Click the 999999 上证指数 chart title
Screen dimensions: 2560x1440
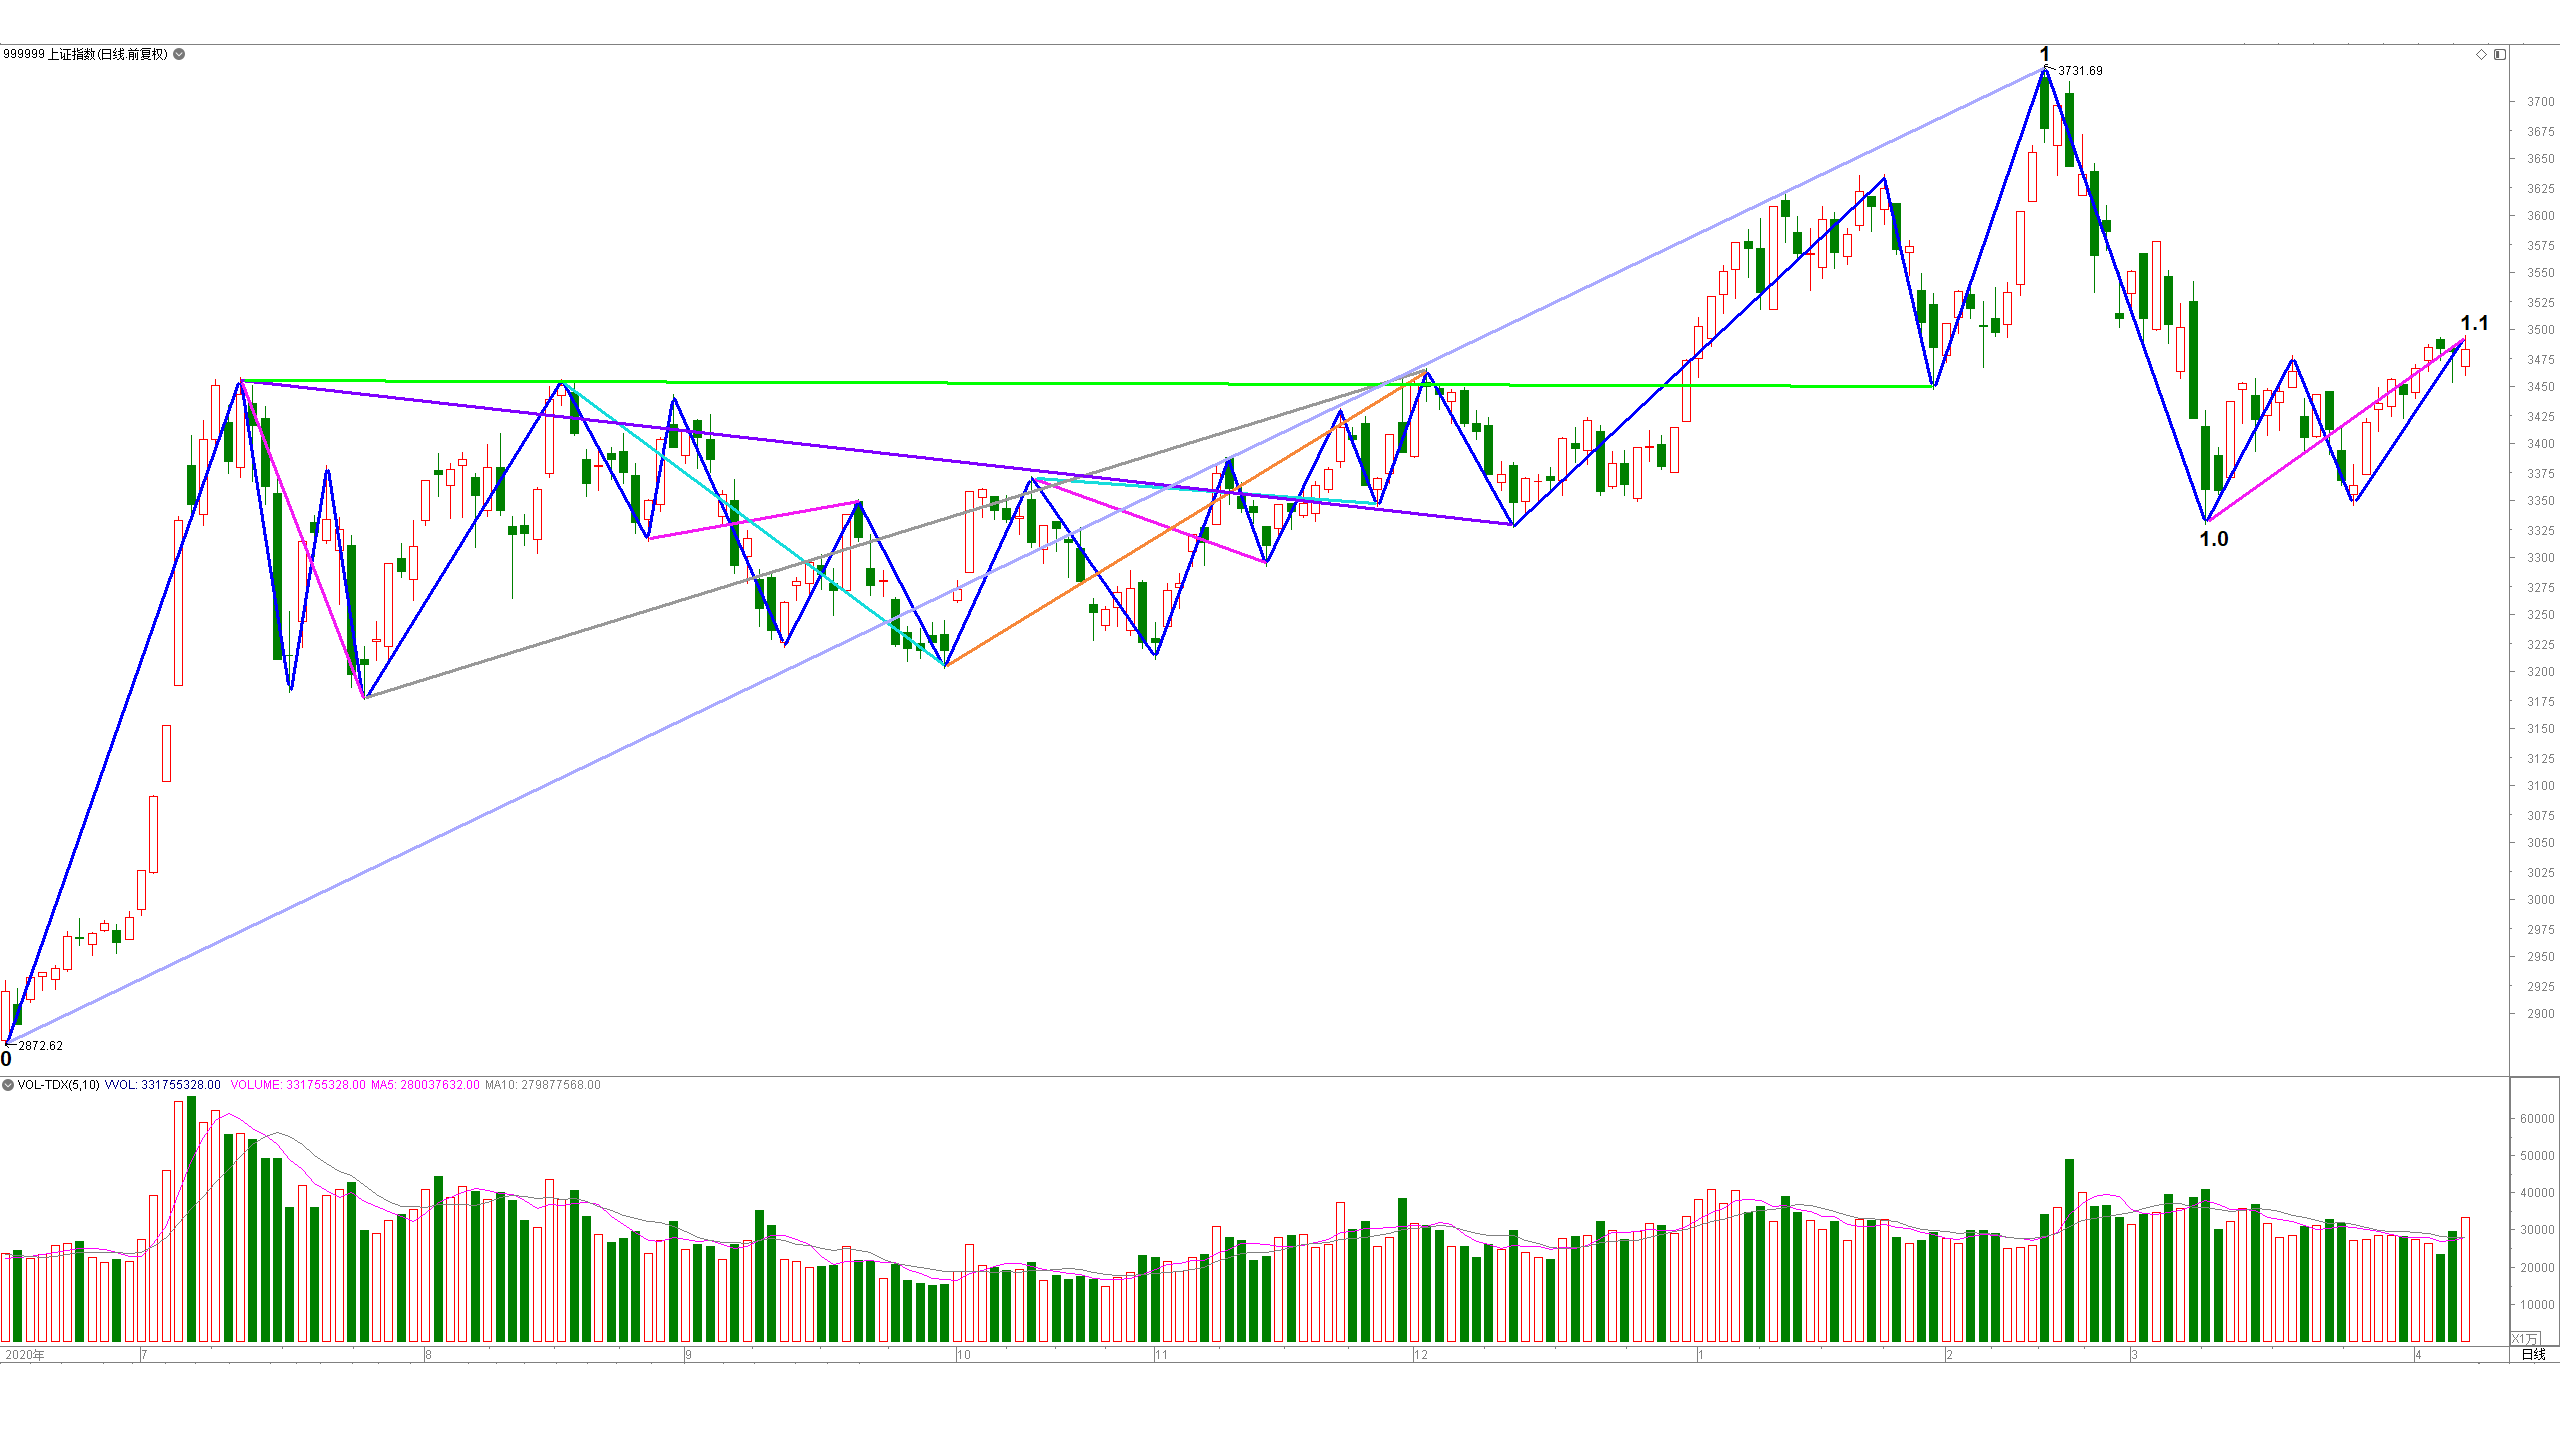point(85,54)
